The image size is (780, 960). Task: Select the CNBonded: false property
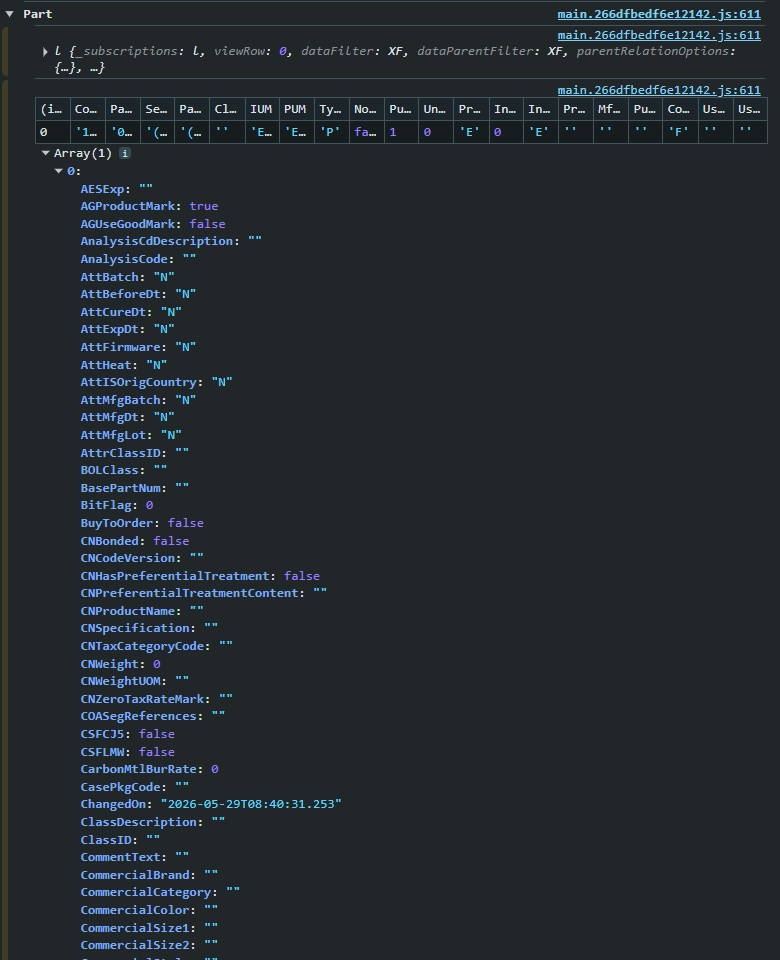pos(135,541)
